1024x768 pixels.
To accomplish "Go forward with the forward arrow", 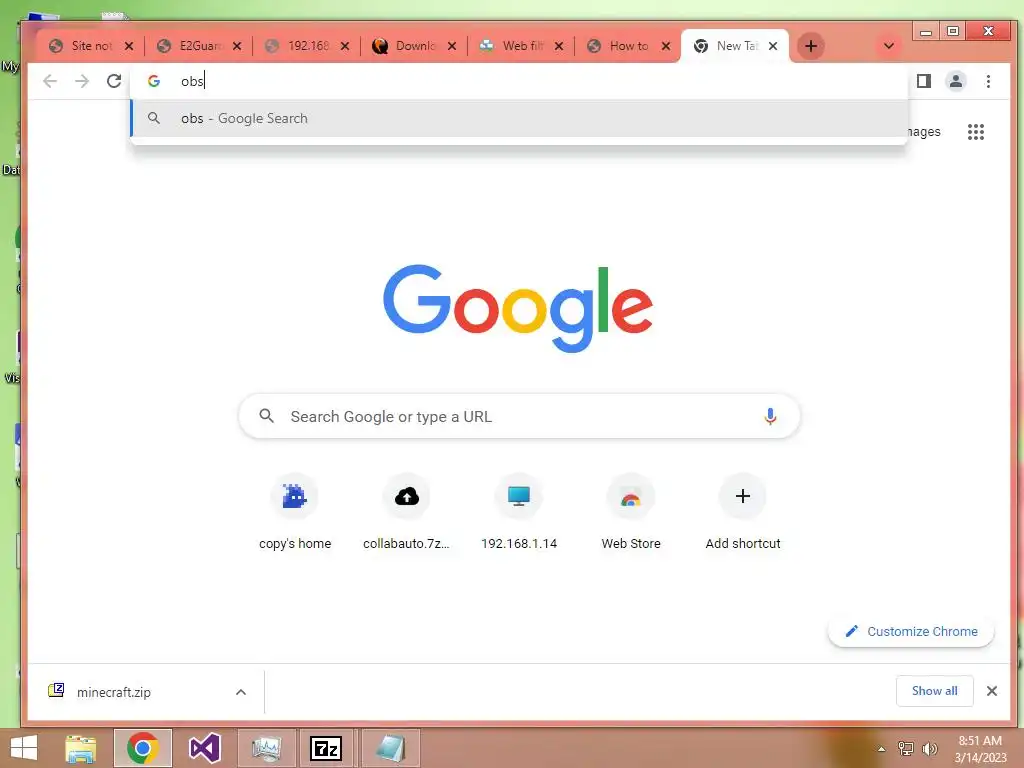I will coord(82,81).
